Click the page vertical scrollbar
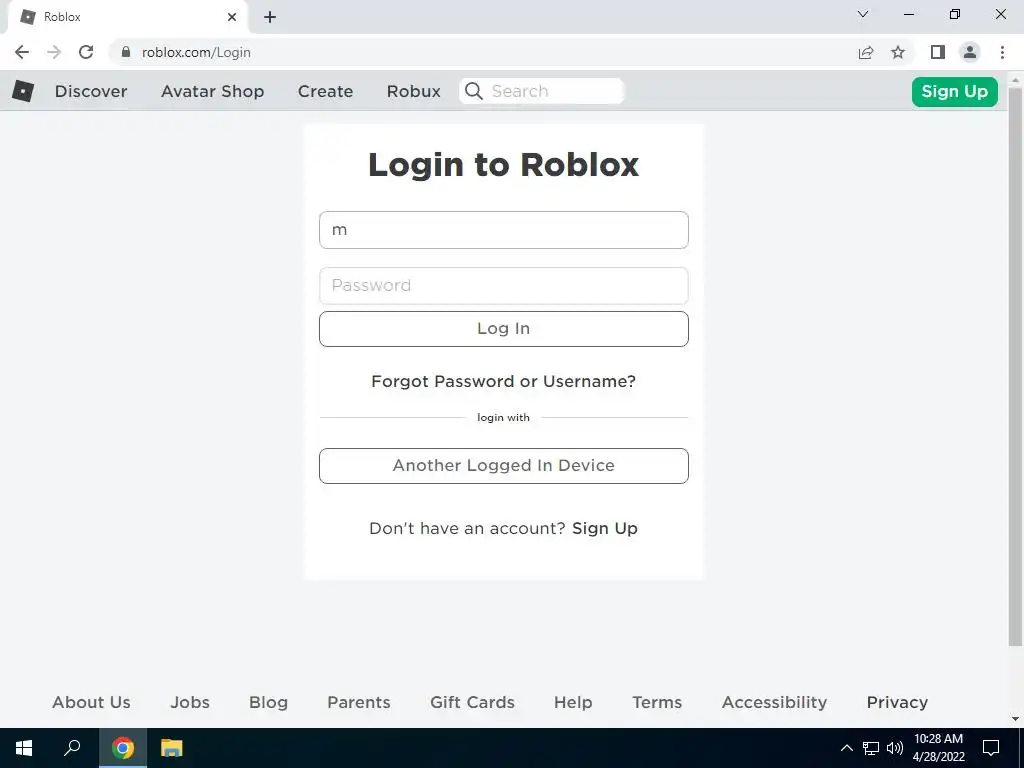The height and width of the screenshot is (768, 1024). click(1015, 366)
